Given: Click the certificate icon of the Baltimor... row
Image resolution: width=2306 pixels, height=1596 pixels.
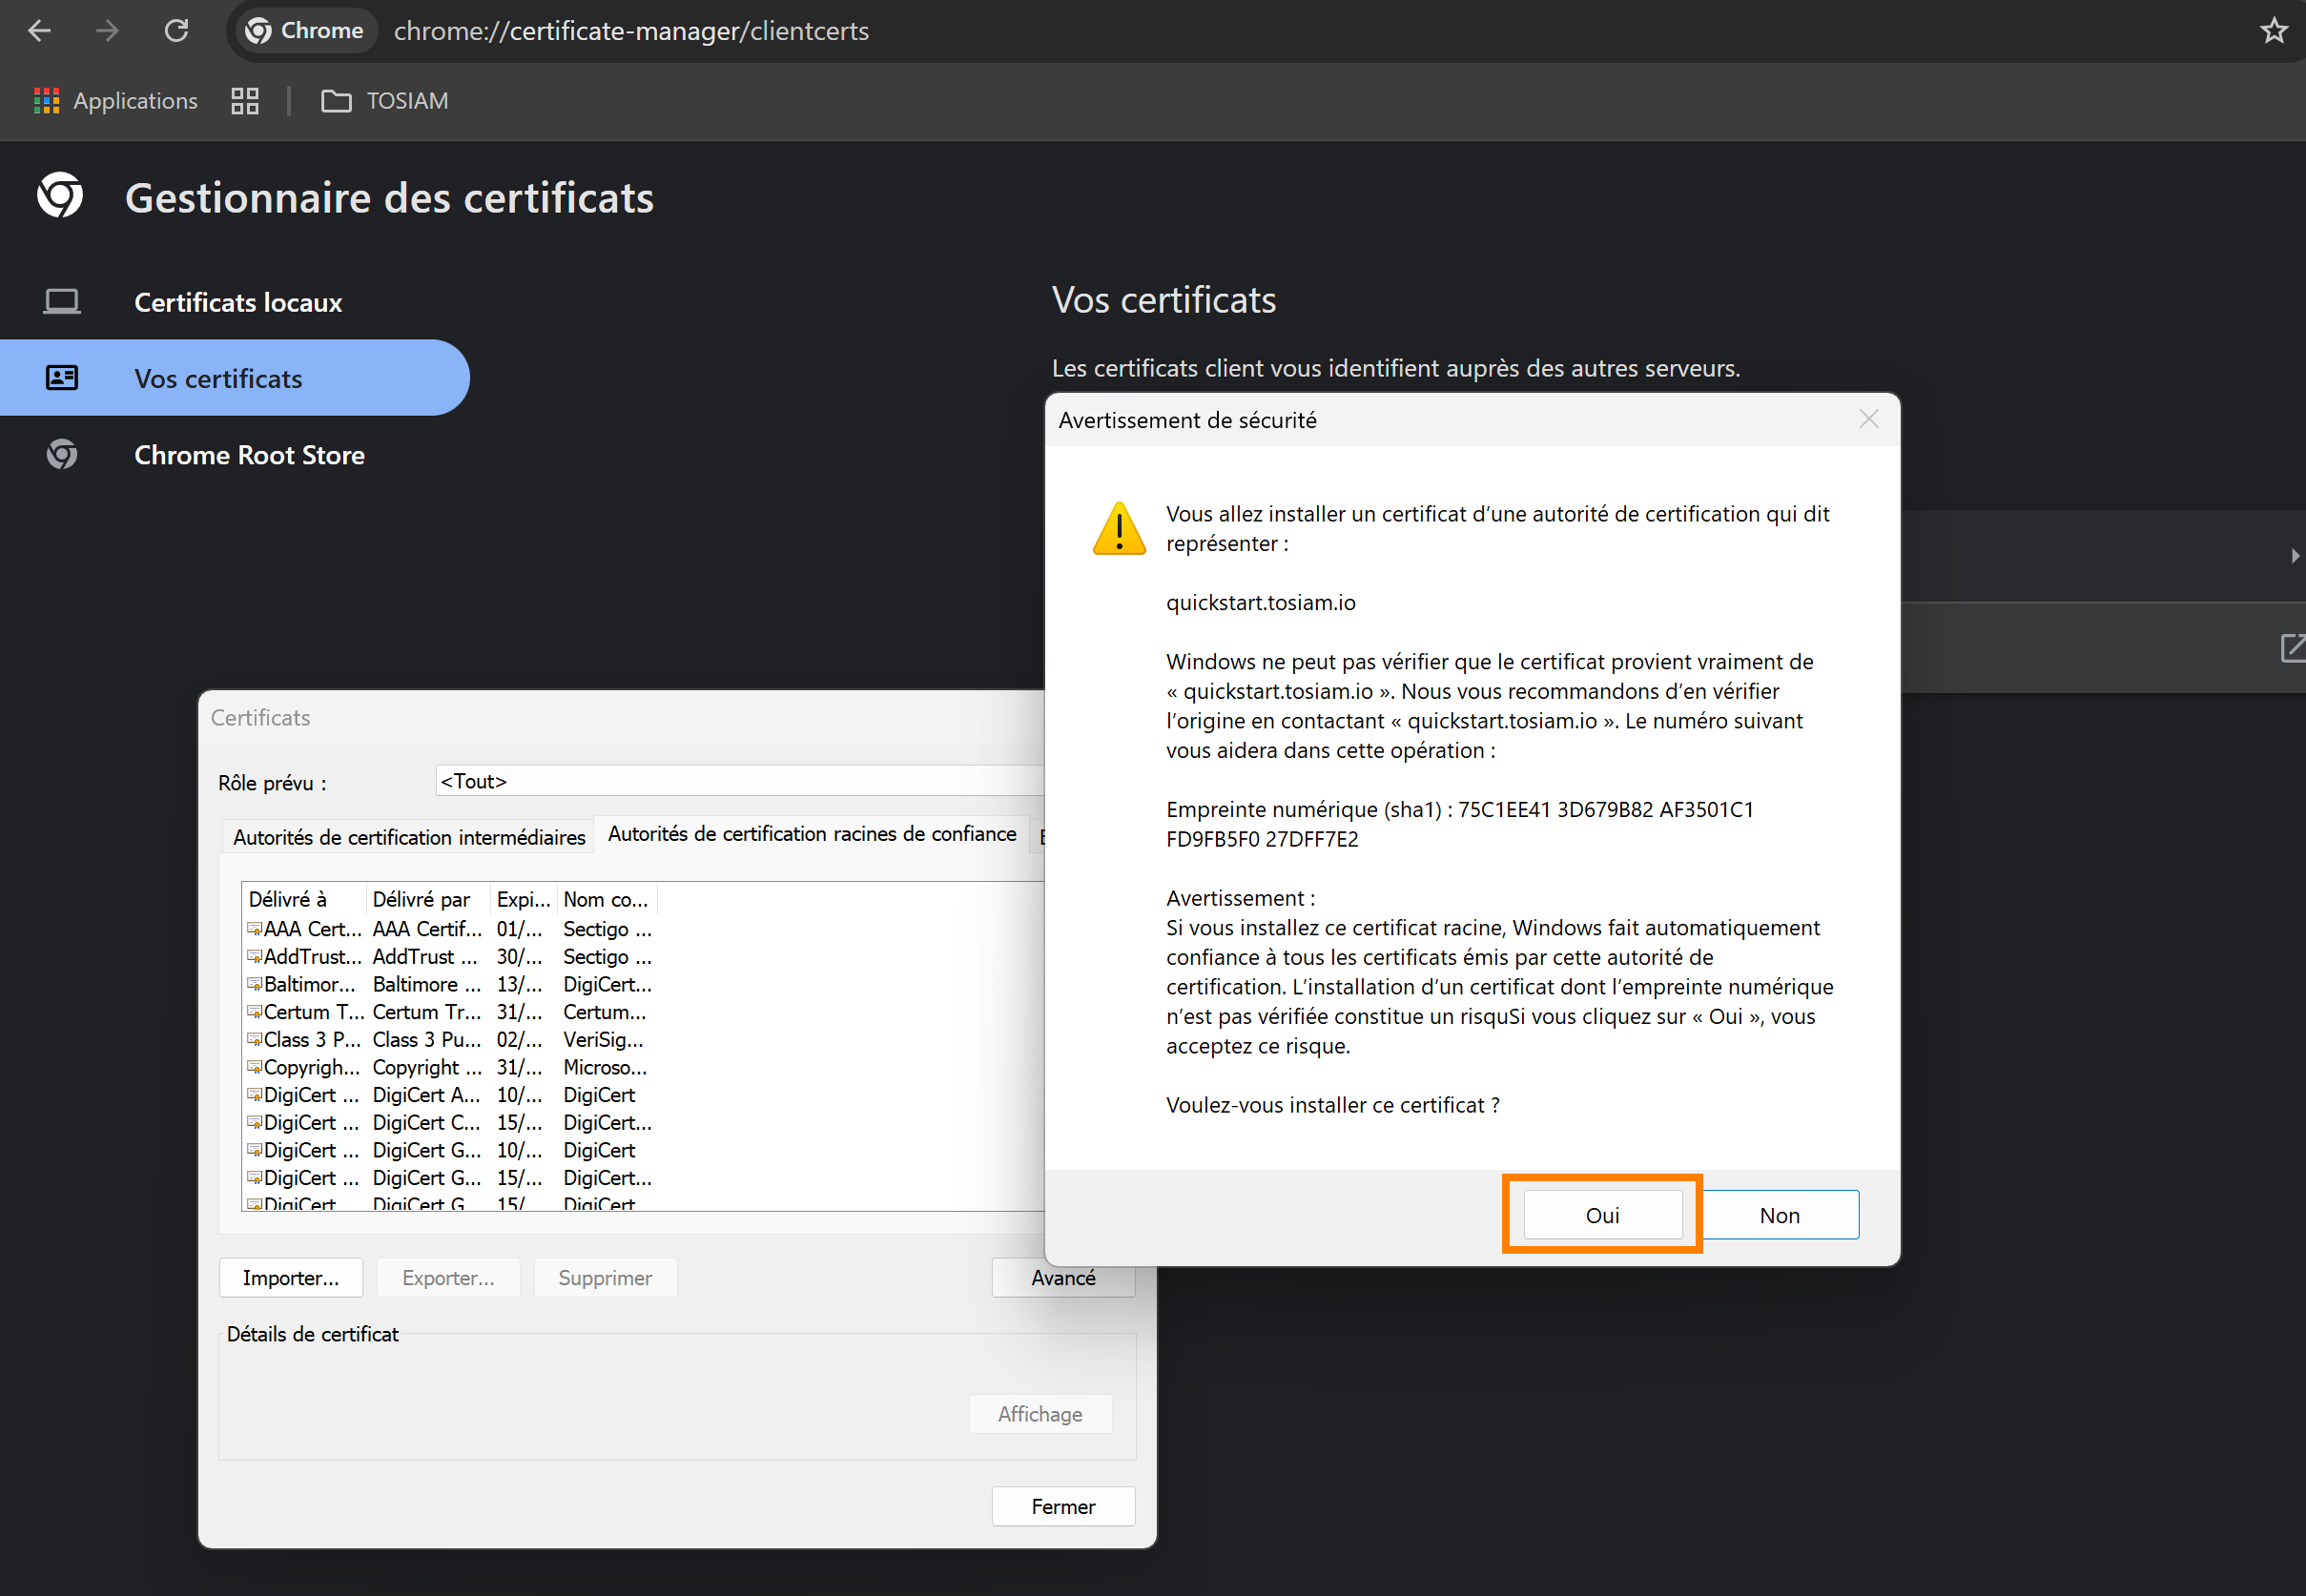Looking at the screenshot, I should pyautogui.click(x=255, y=984).
